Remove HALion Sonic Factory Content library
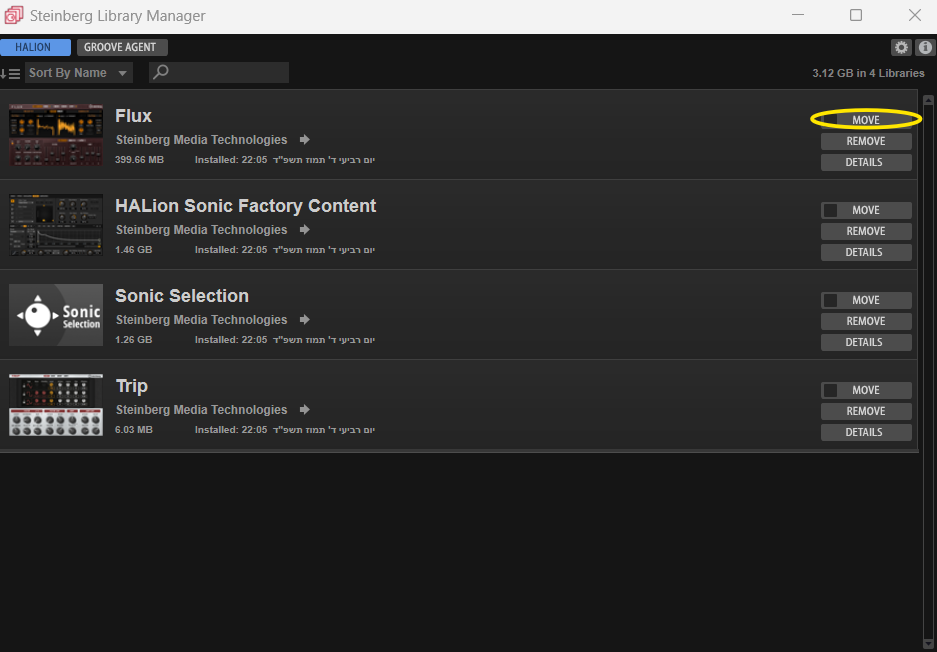 [x=866, y=231]
